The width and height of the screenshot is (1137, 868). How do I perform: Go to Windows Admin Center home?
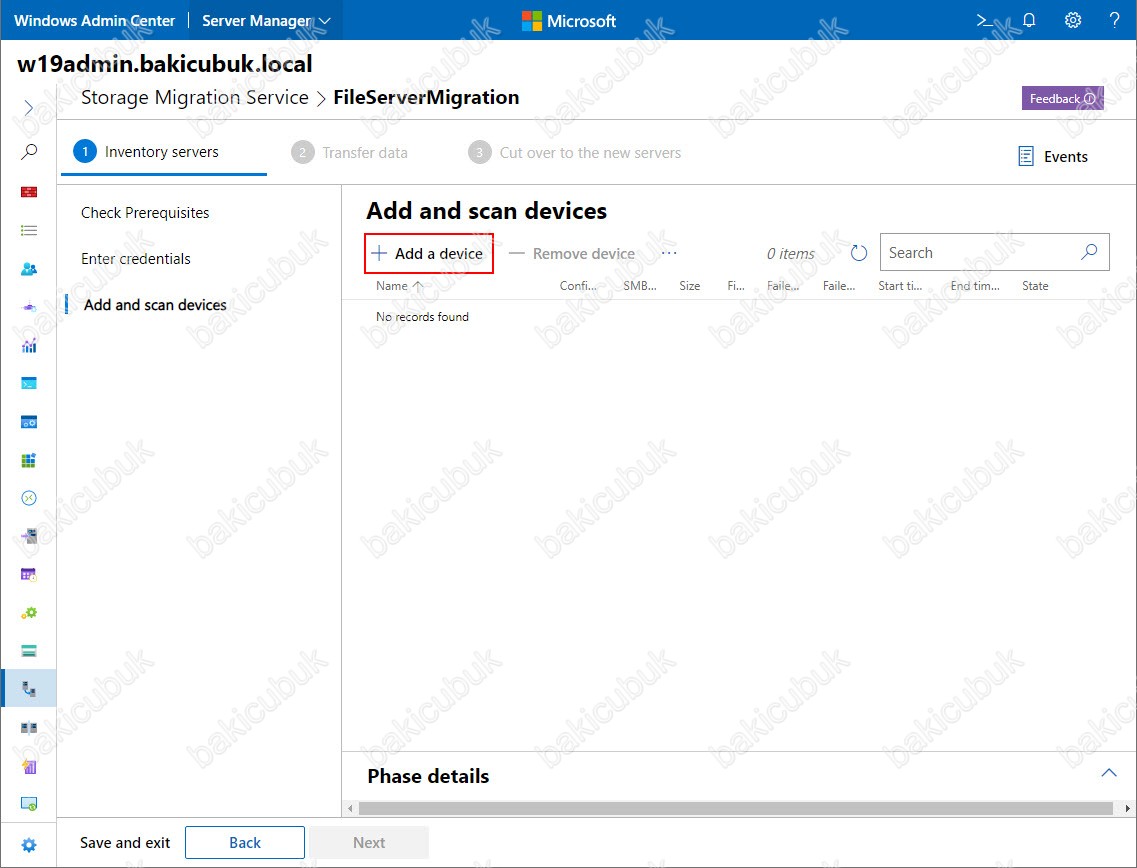94,20
